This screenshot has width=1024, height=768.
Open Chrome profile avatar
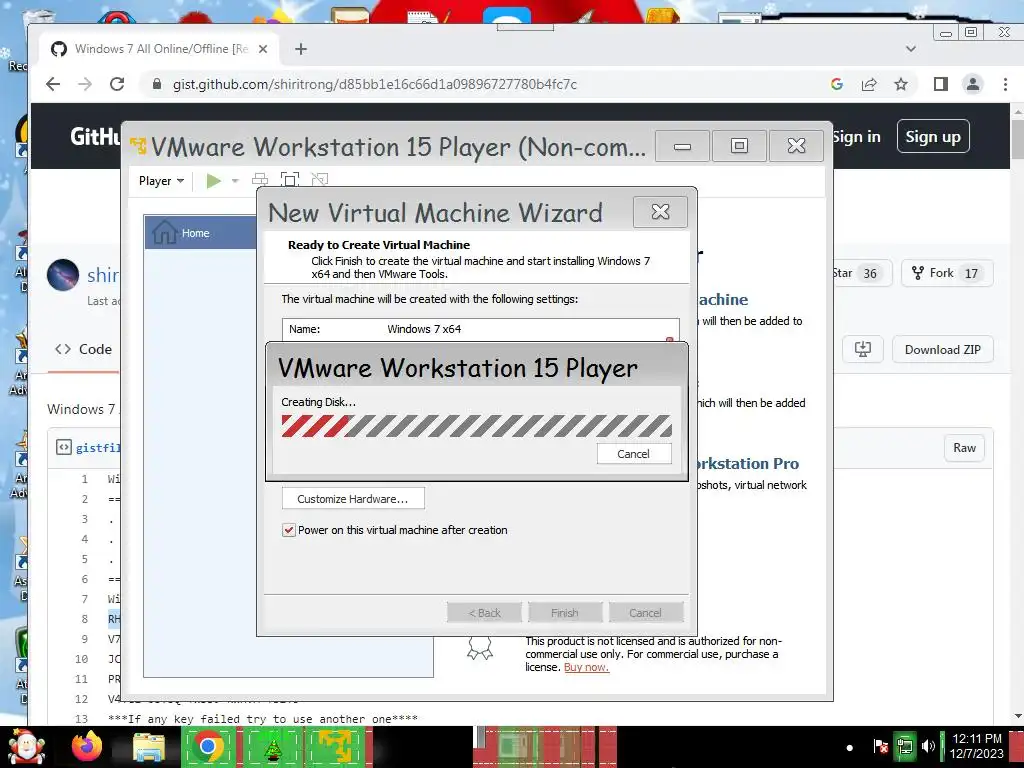click(x=972, y=84)
